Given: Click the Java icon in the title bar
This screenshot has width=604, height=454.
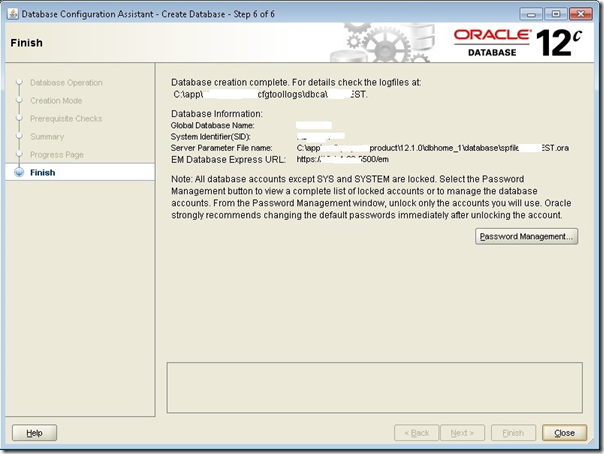Looking at the screenshot, I should click(x=13, y=14).
